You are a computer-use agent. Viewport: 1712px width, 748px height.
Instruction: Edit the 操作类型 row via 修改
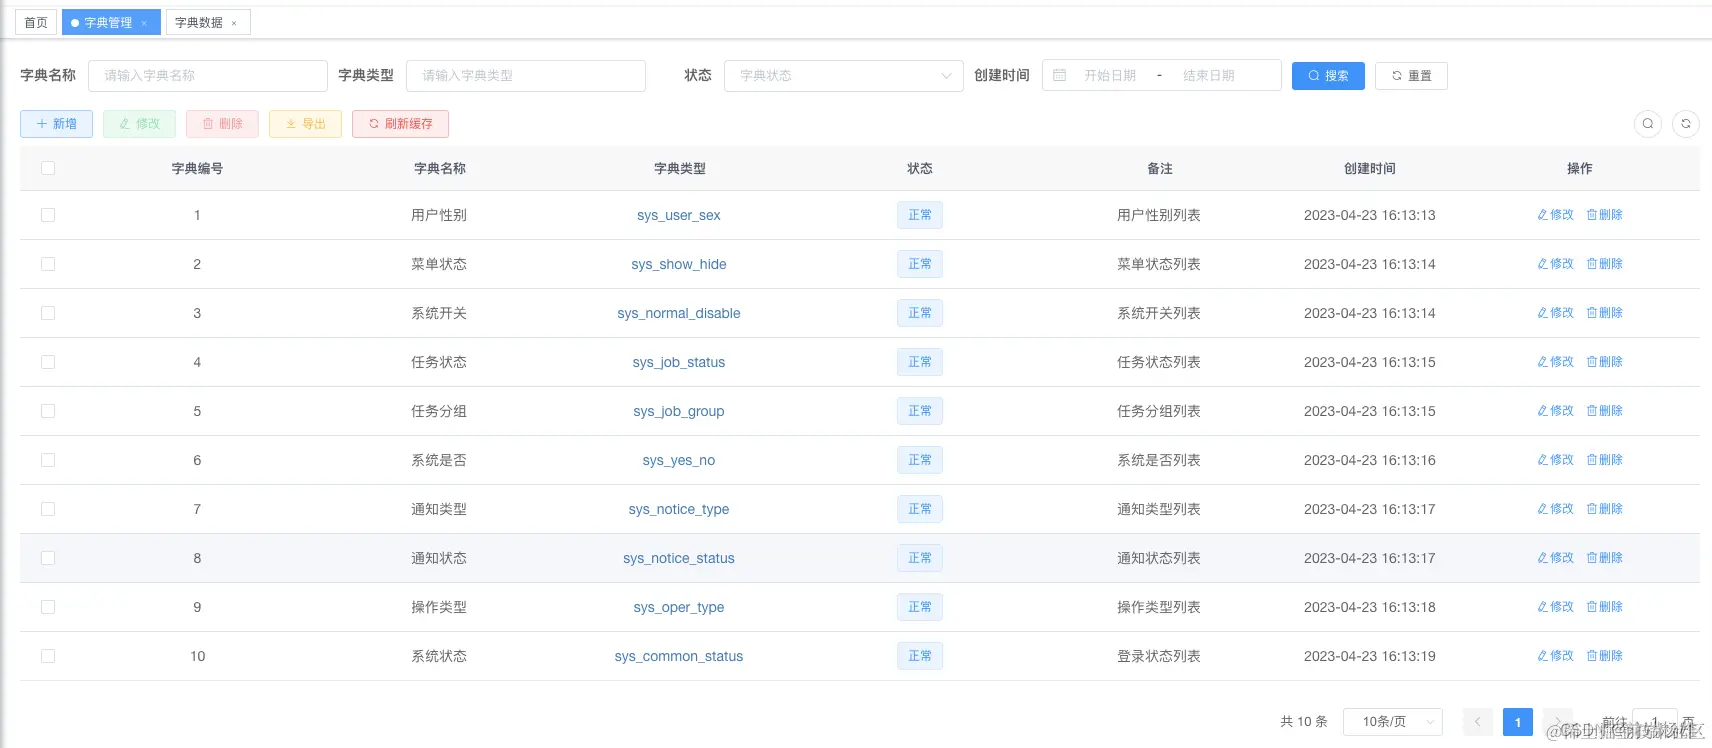pos(1555,607)
